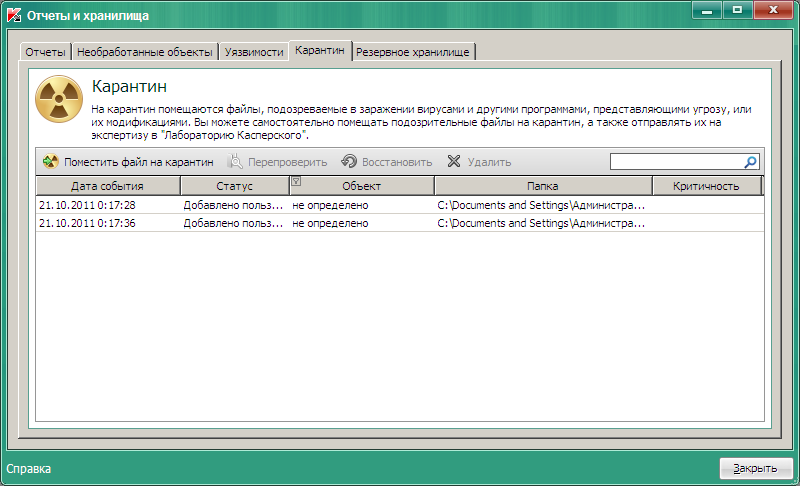Switch to the Уязвимости tab
Image resolution: width=800 pixels, height=486 pixels.
coord(254,52)
